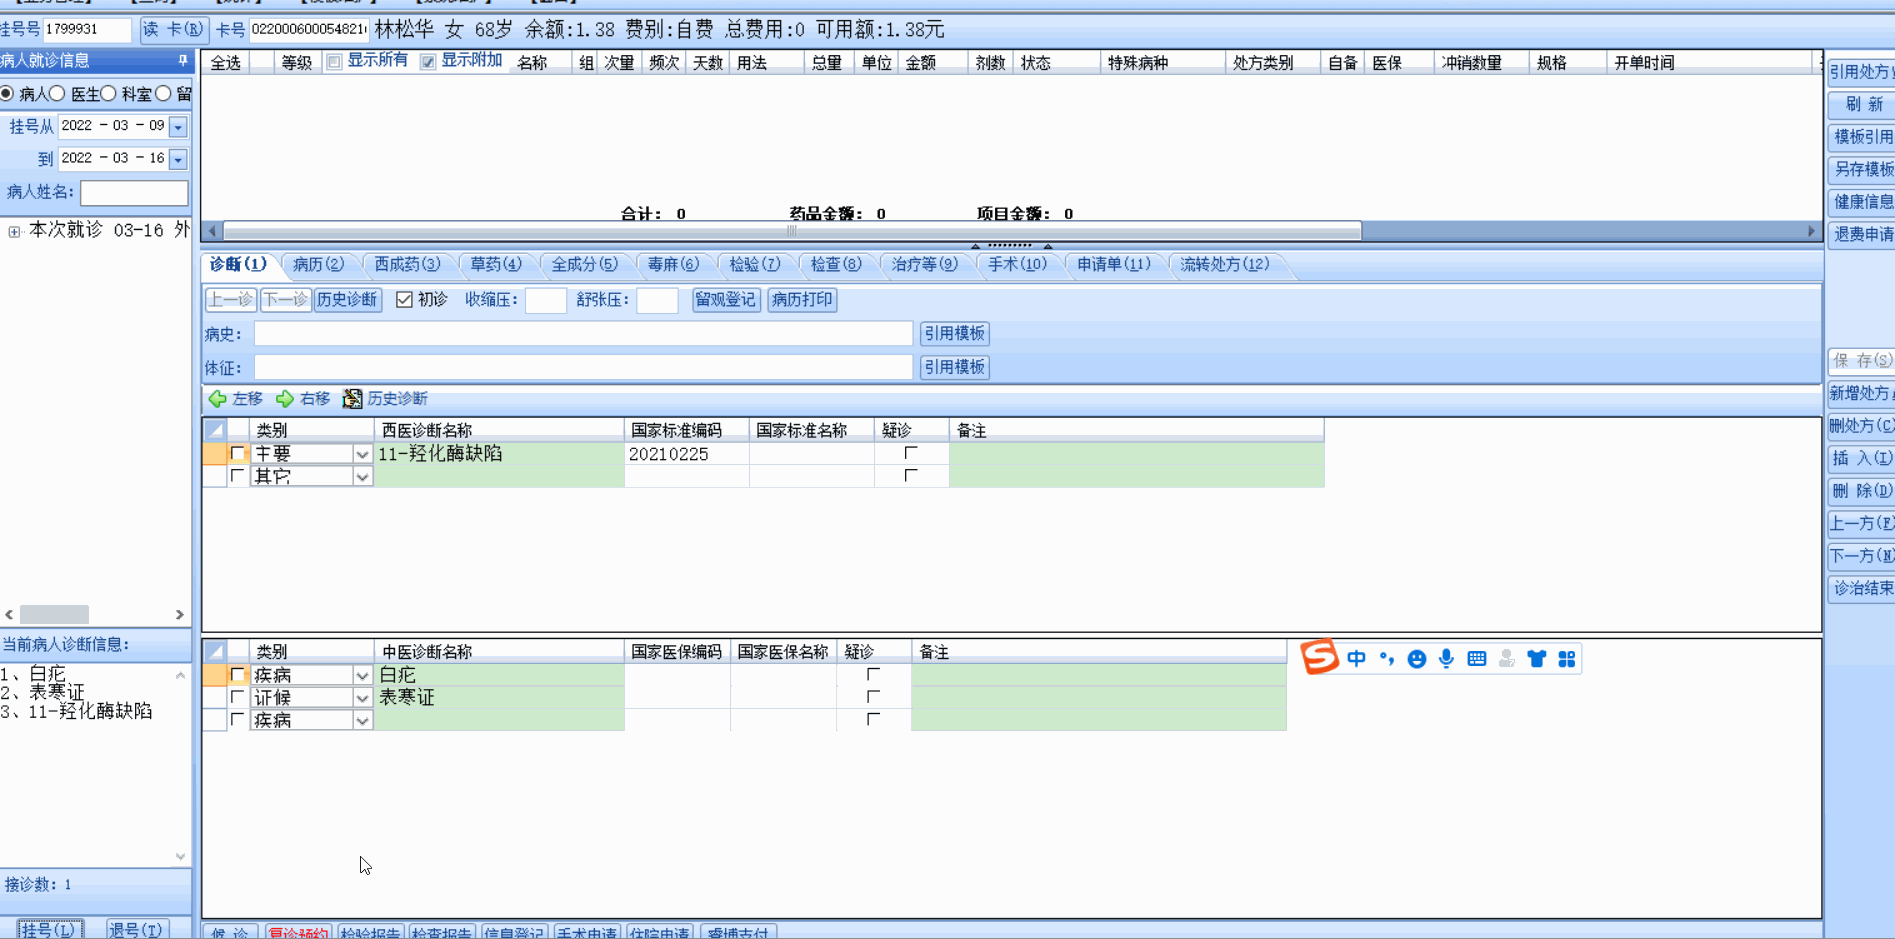1895x939 pixels.
Task: Click the 历史诊断 button beside 下一诊
Action: (x=347, y=300)
